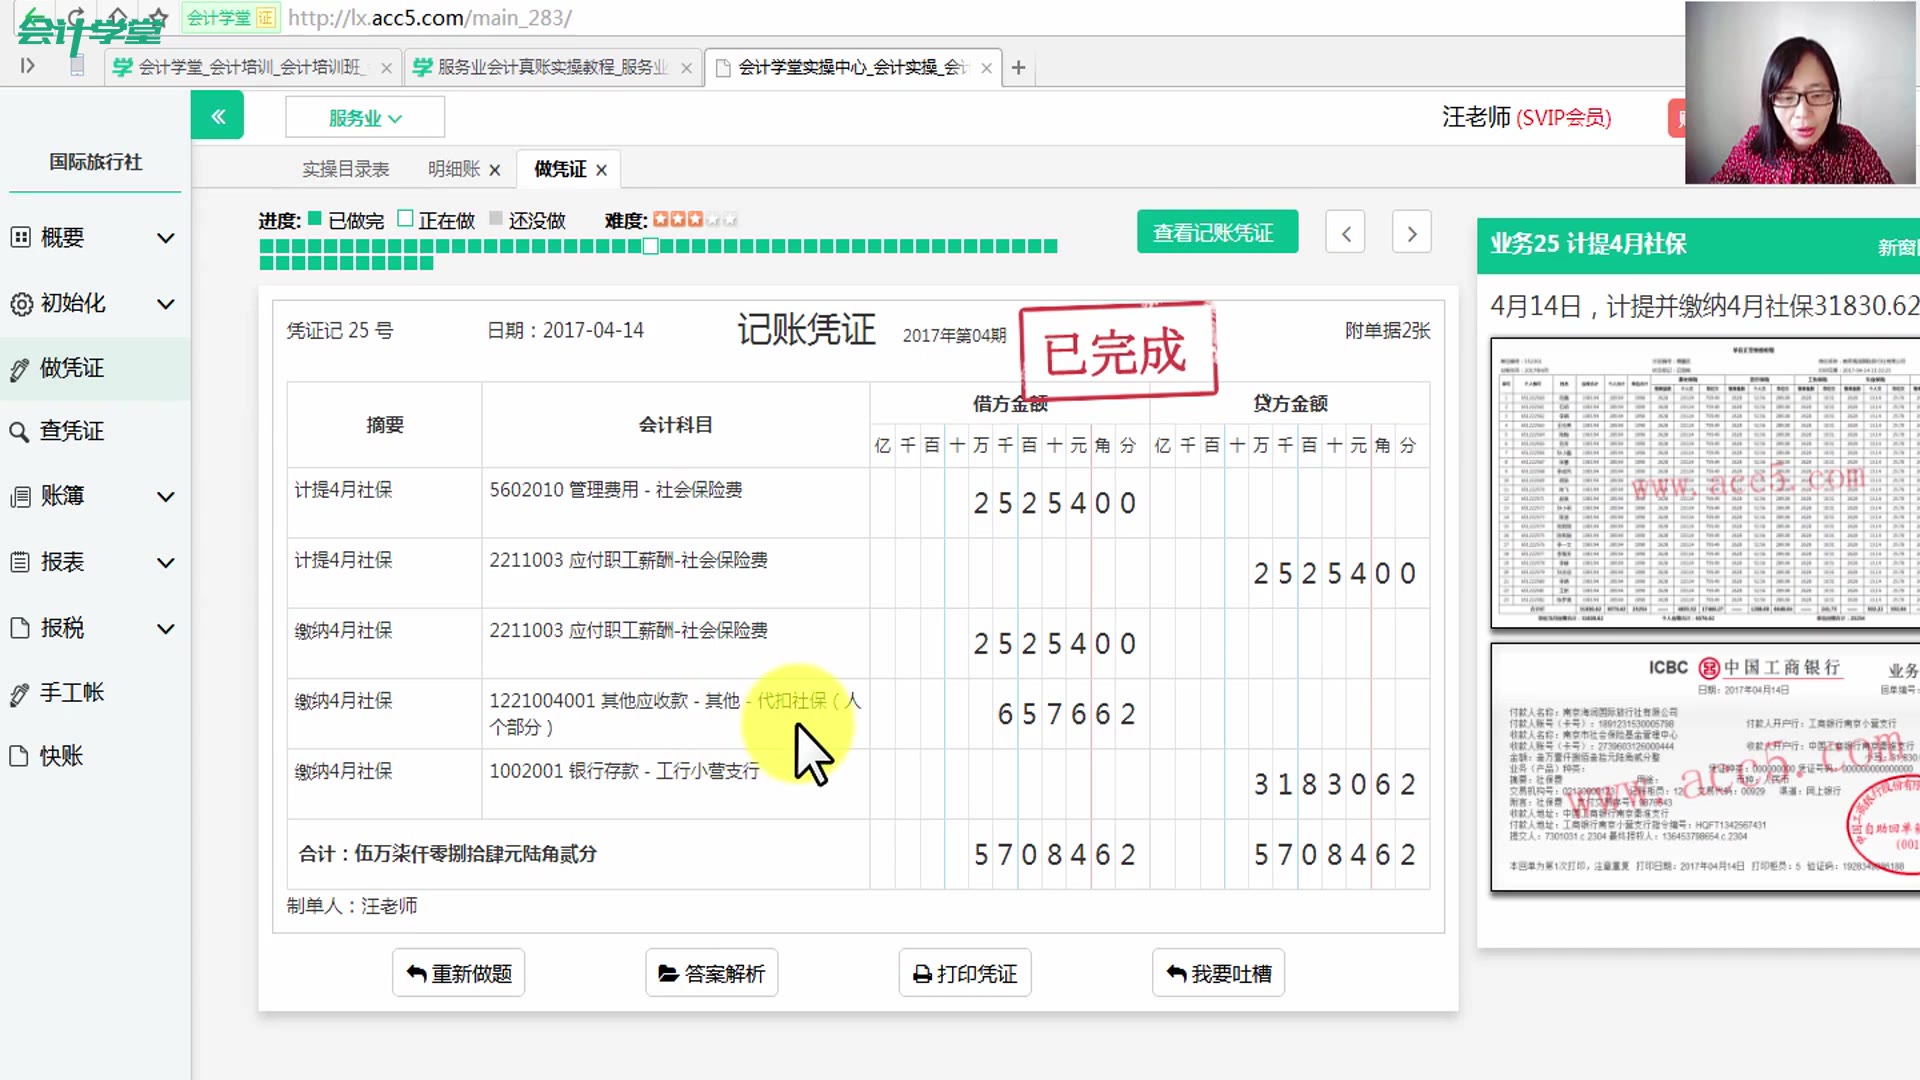
Task: Click the browser address bar URL
Action: pyautogui.click(x=430, y=17)
